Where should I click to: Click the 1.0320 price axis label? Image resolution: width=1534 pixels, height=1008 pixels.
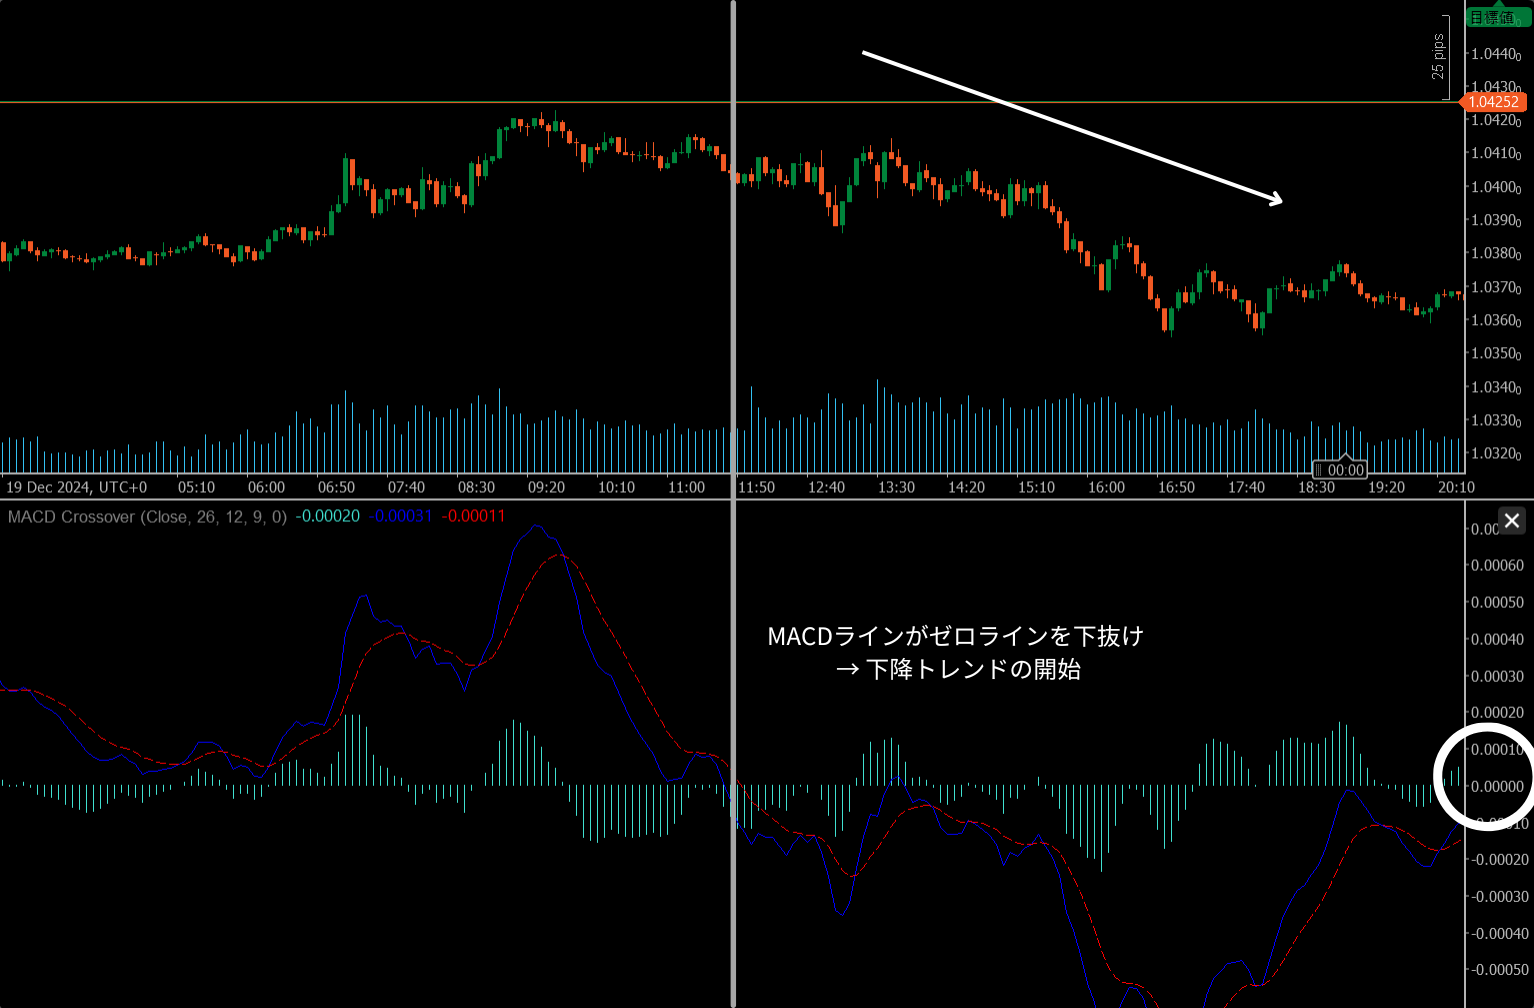(1497, 454)
